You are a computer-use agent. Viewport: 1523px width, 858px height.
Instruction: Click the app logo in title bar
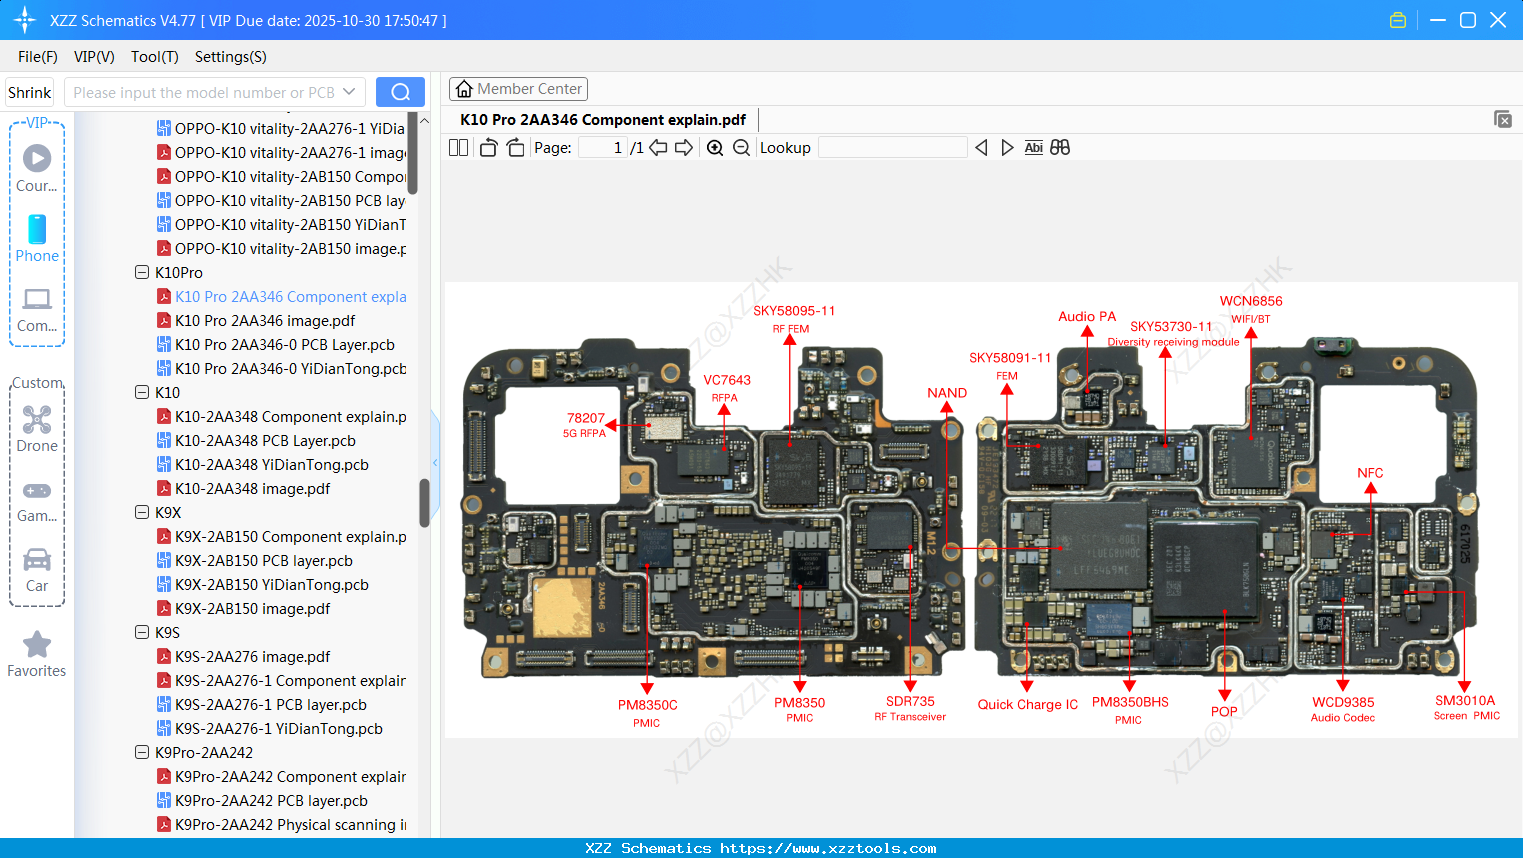point(24,20)
